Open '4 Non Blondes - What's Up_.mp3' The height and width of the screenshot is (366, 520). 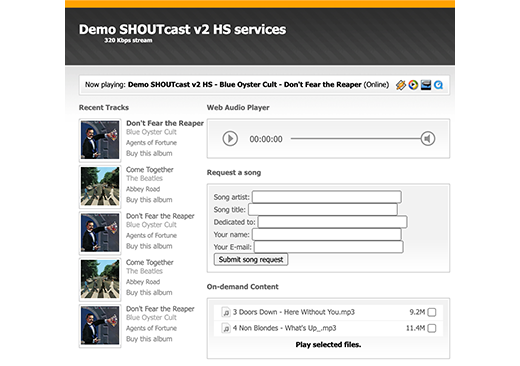pyautogui.click(x=284, y=328)
